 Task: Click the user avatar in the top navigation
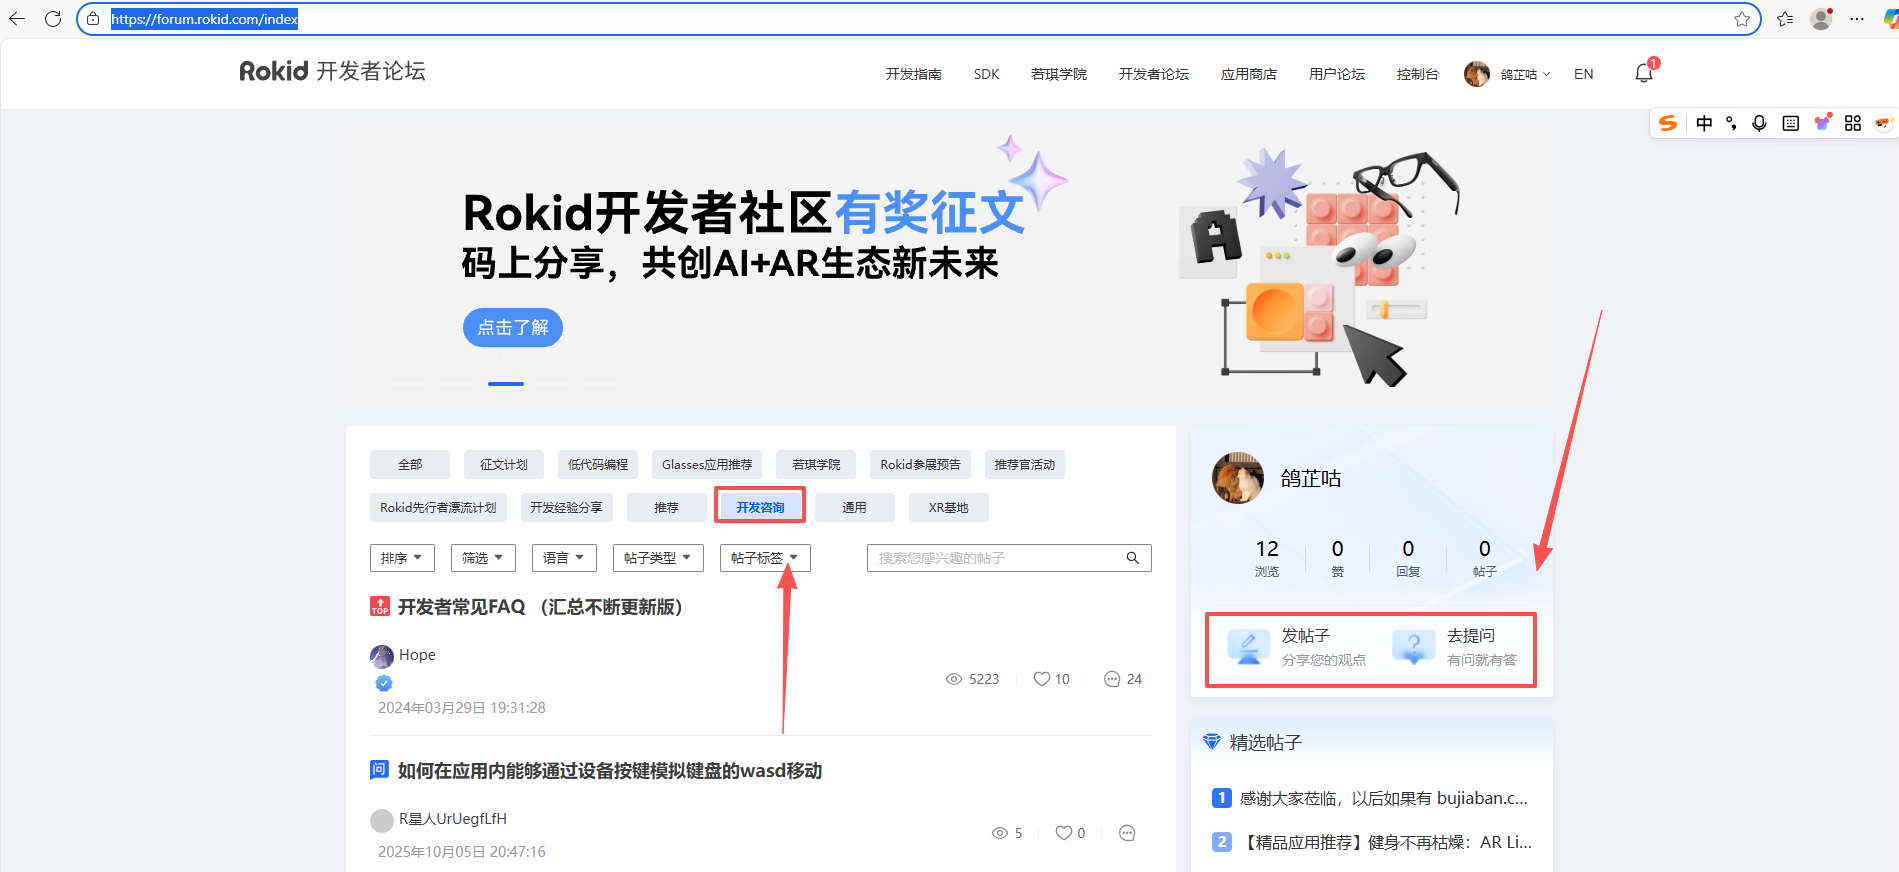(1477, 74)
